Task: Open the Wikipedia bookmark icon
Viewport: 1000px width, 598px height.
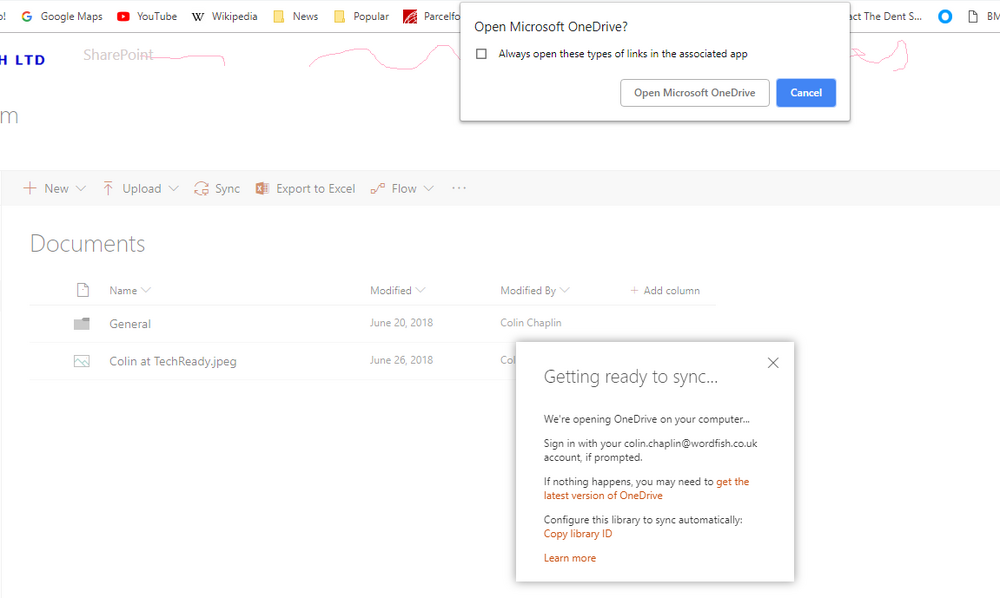Action: [x=198, y=17]
